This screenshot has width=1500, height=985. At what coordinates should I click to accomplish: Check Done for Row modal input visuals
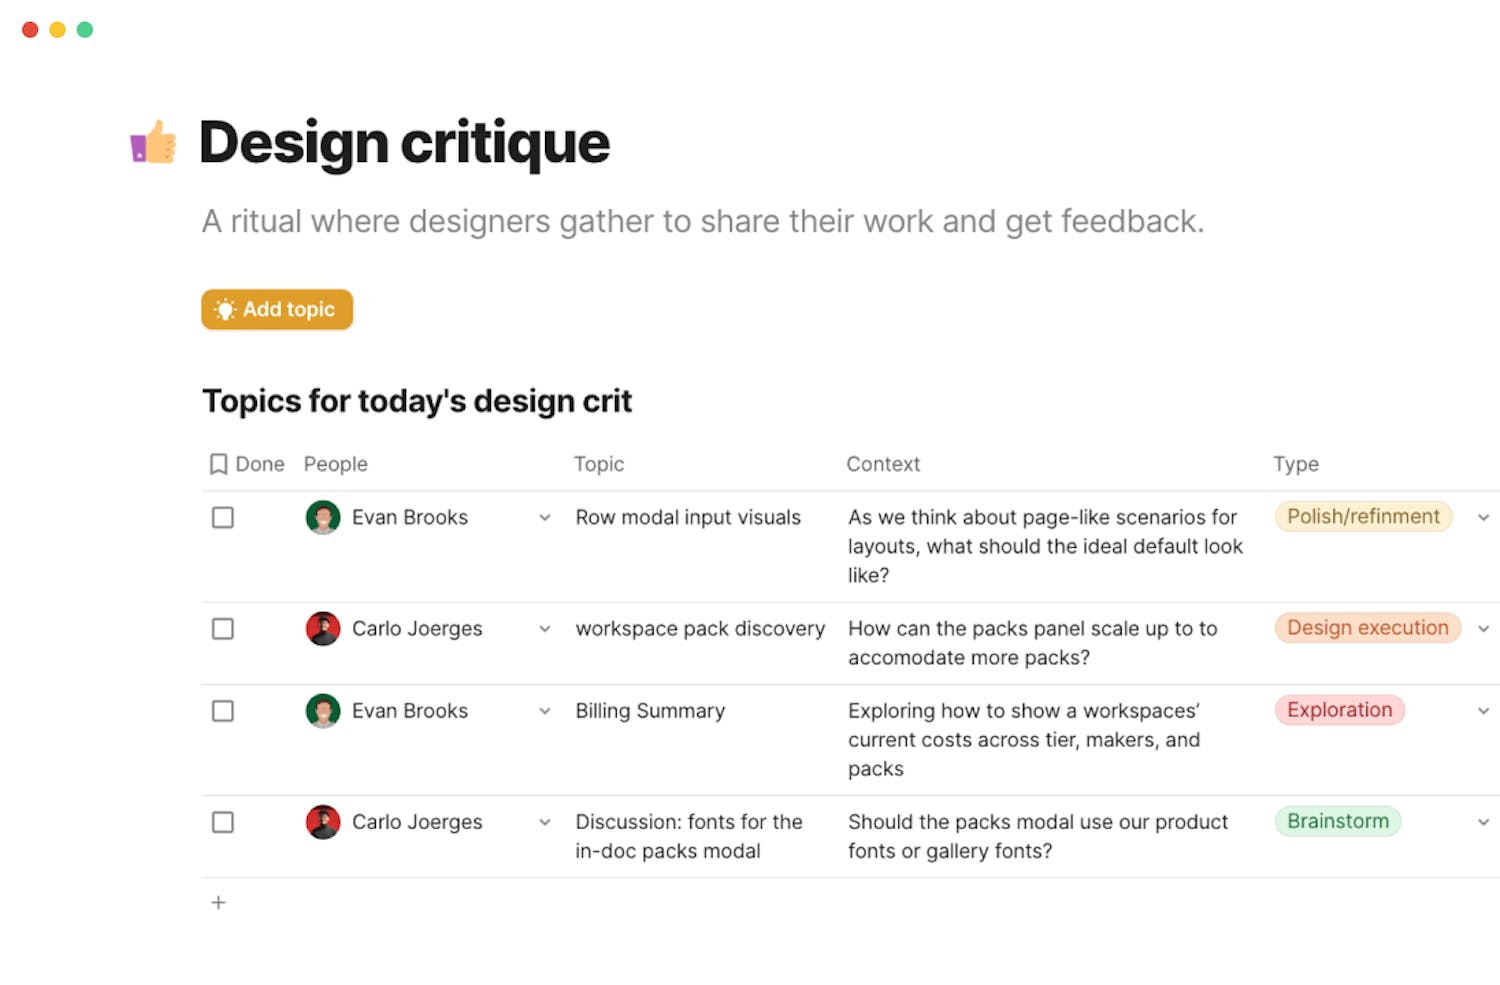223,517
